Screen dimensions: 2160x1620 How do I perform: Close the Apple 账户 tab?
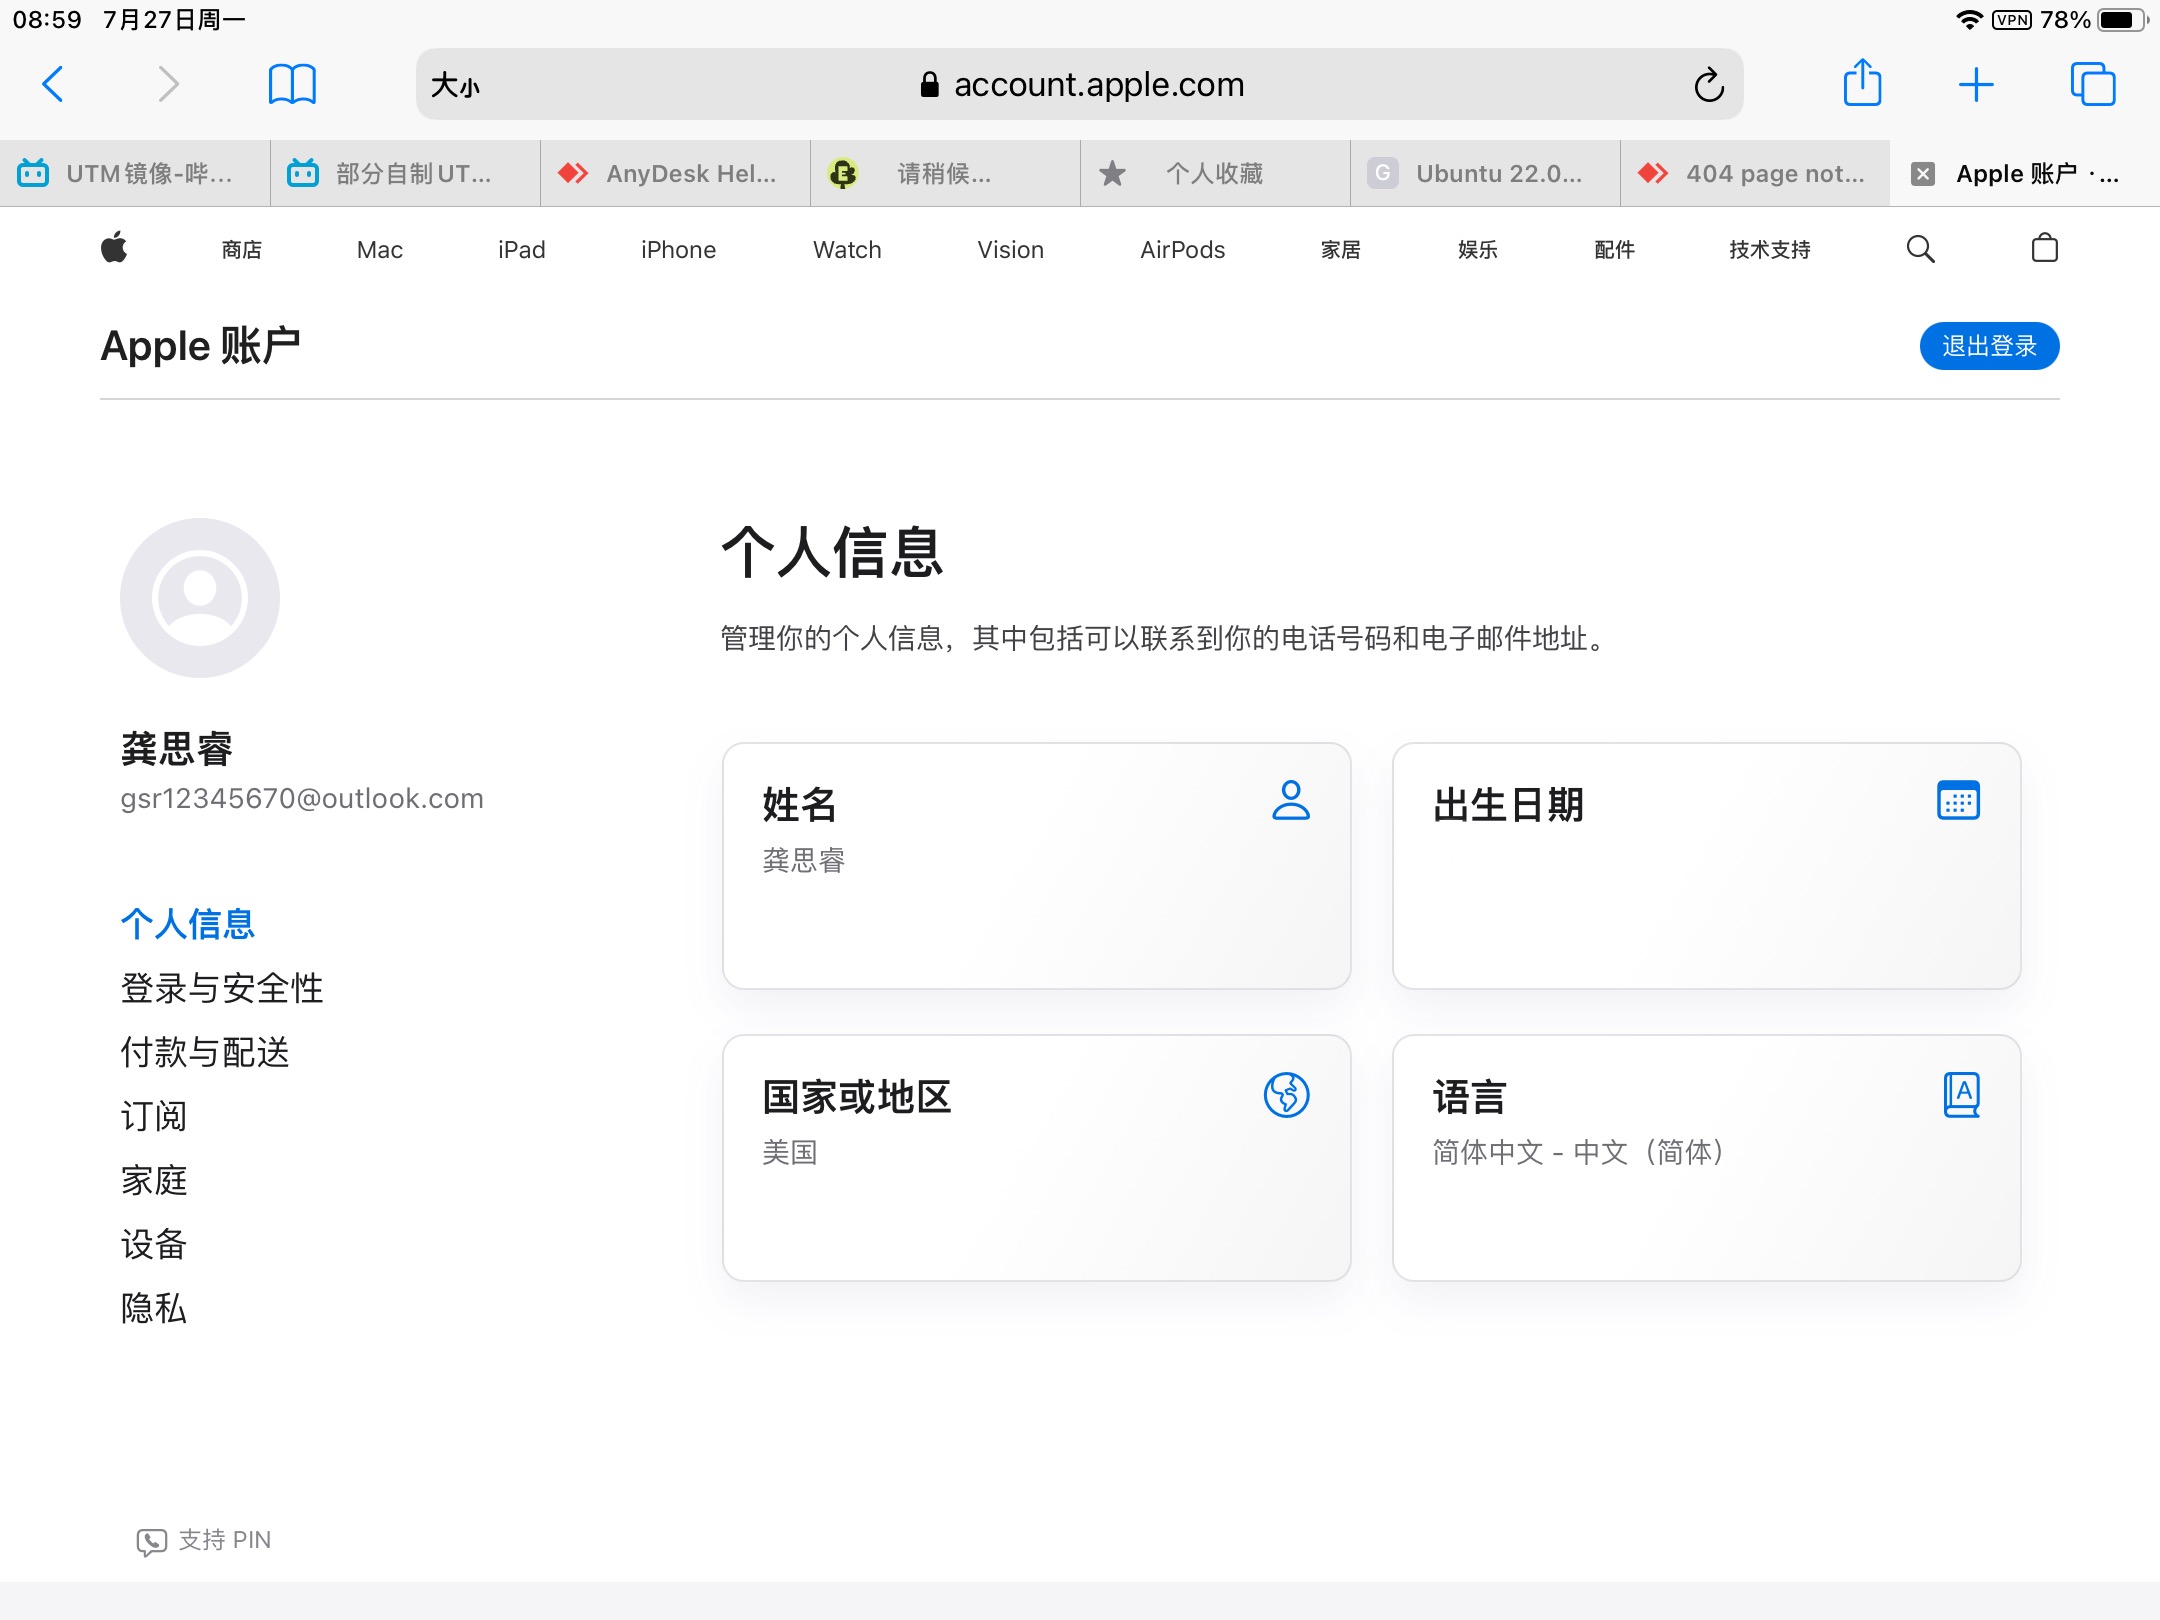pos(1922,174)
